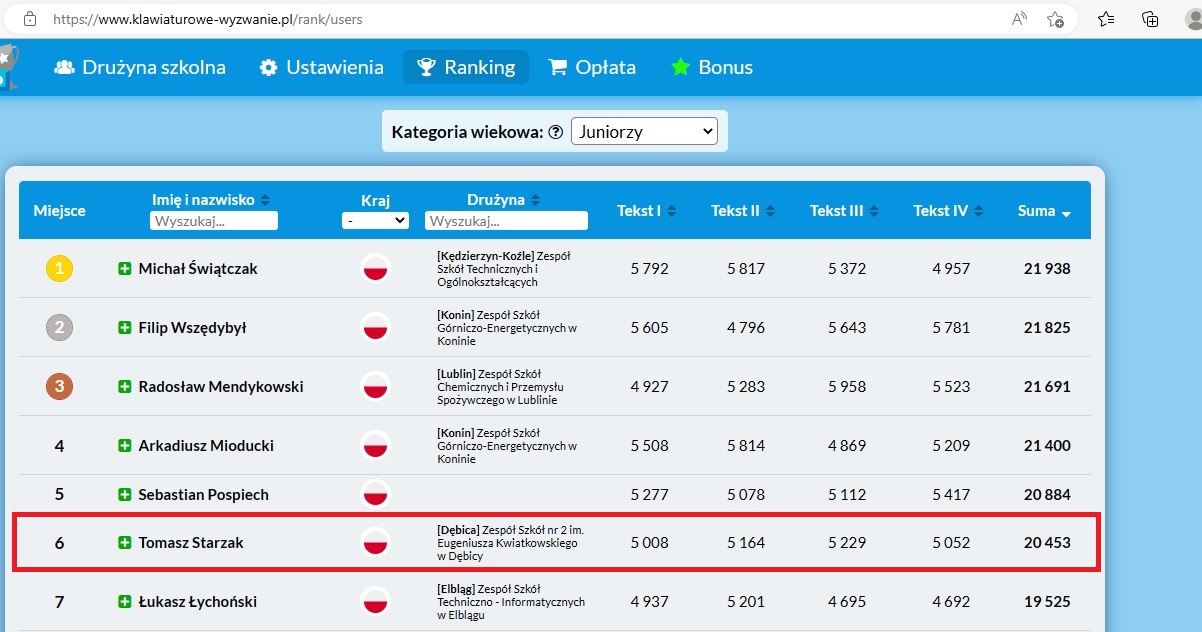
Task: Sort by Tekst IV column
Action: (948, 211)
